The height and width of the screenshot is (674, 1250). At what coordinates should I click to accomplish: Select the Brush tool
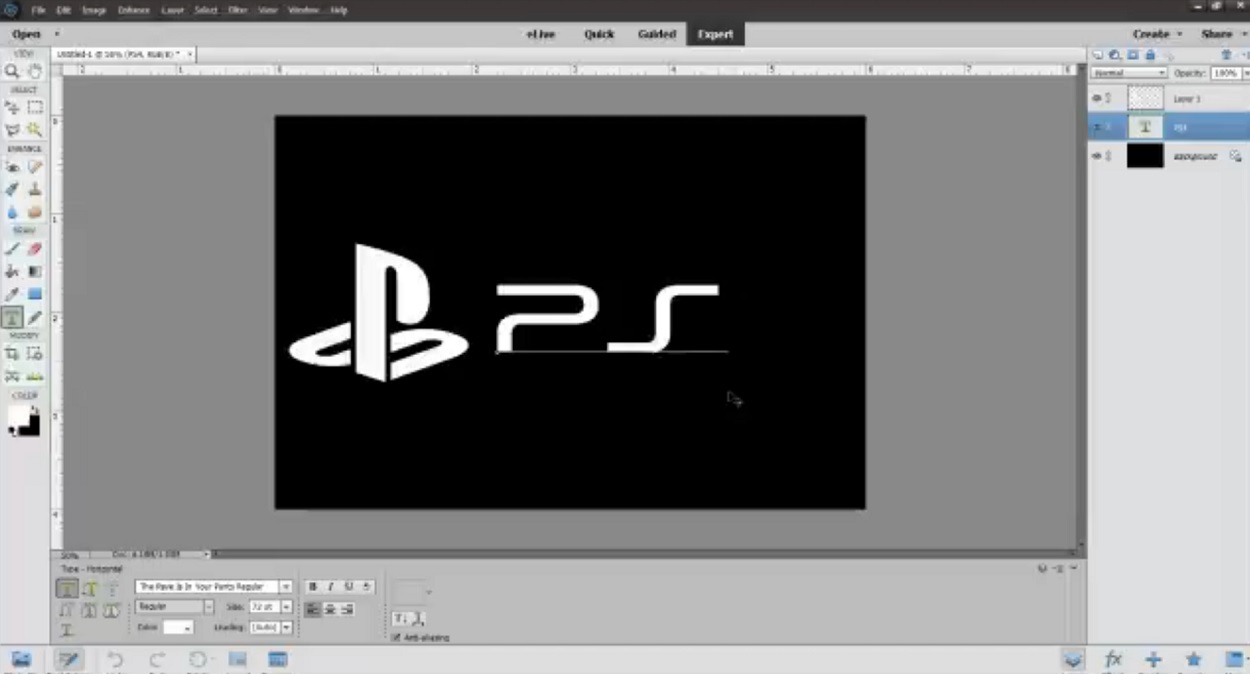pos(12,249)
